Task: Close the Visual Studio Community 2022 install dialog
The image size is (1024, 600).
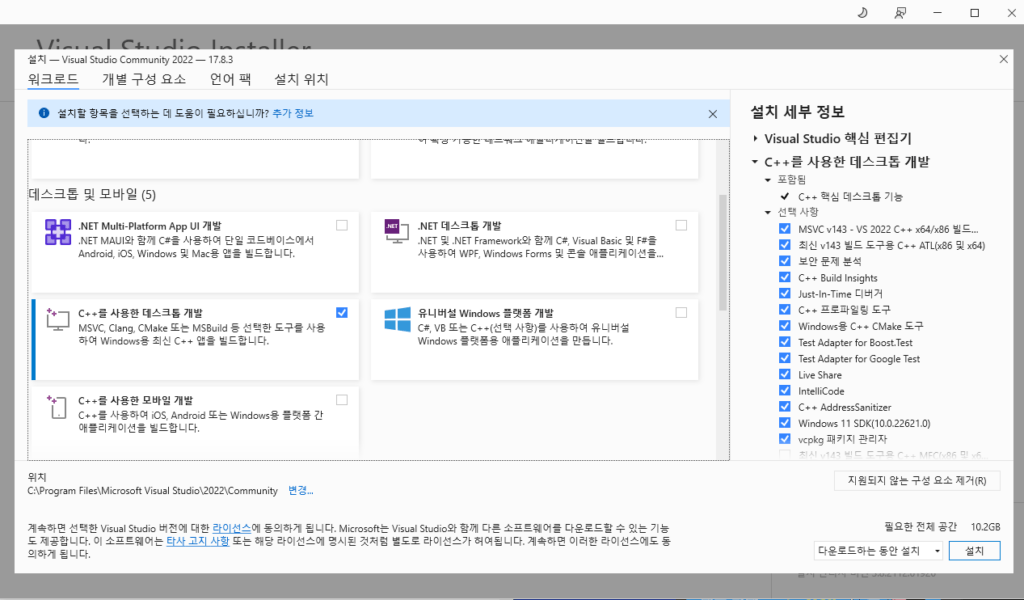Action: (x=1003, y=59)
